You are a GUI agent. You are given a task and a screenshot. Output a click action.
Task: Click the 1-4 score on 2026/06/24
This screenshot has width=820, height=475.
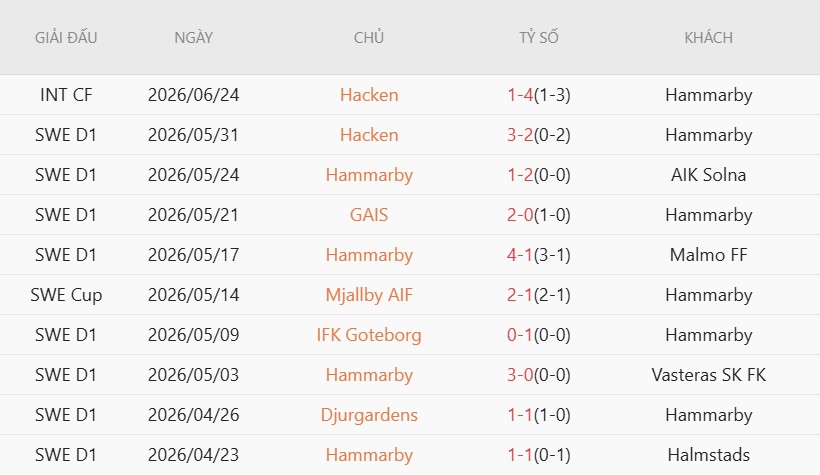pyautogui.click(x=520, y=95)
